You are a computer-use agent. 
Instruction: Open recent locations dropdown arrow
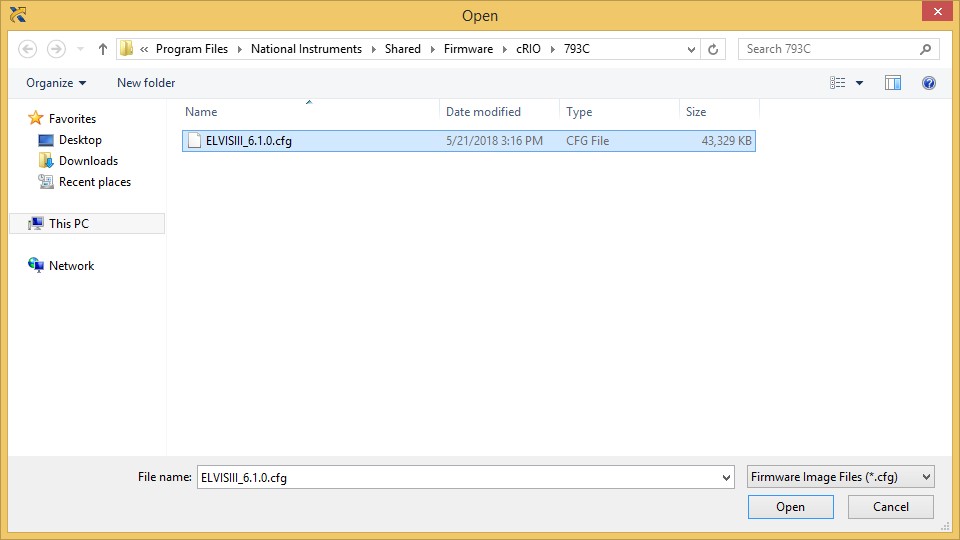pos(80,49)
